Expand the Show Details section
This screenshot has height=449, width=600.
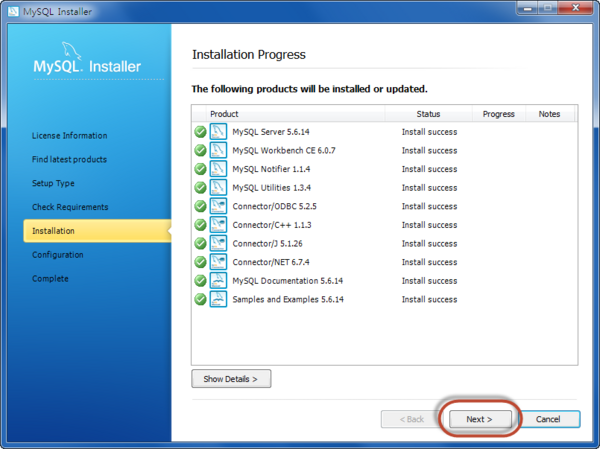point(231,379)
